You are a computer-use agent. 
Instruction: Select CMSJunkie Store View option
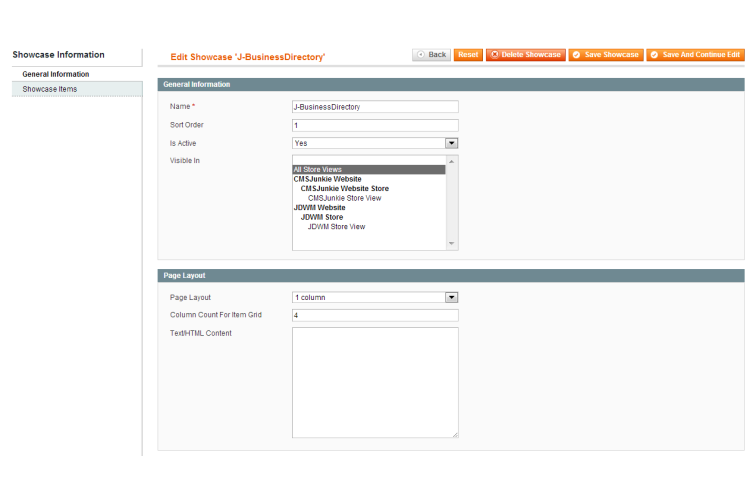[344, 198]
